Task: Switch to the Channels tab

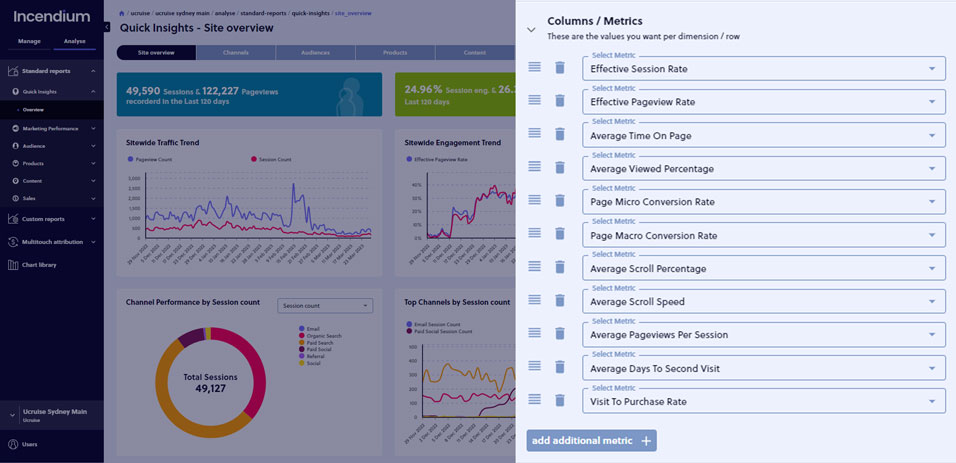Action: [x=236, y=52]
